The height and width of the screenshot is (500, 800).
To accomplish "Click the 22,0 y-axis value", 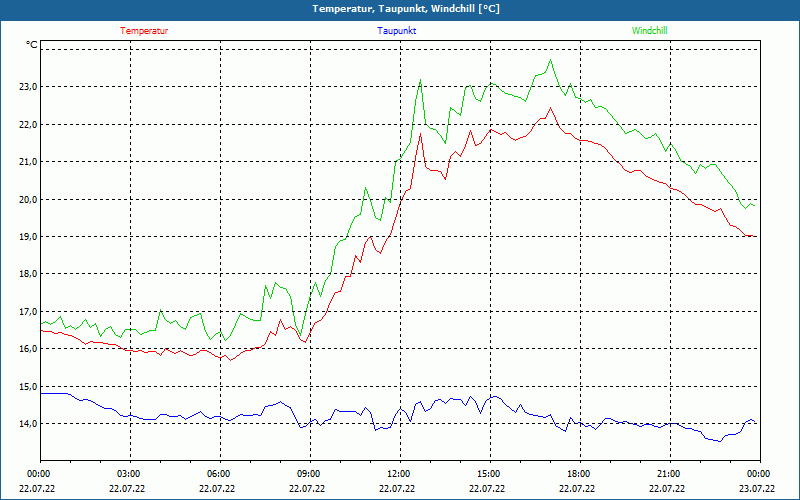I will pos(27,124).
